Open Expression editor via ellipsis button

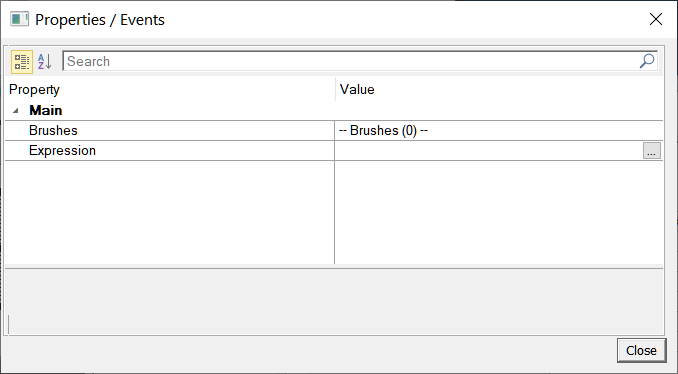[651, 150]
